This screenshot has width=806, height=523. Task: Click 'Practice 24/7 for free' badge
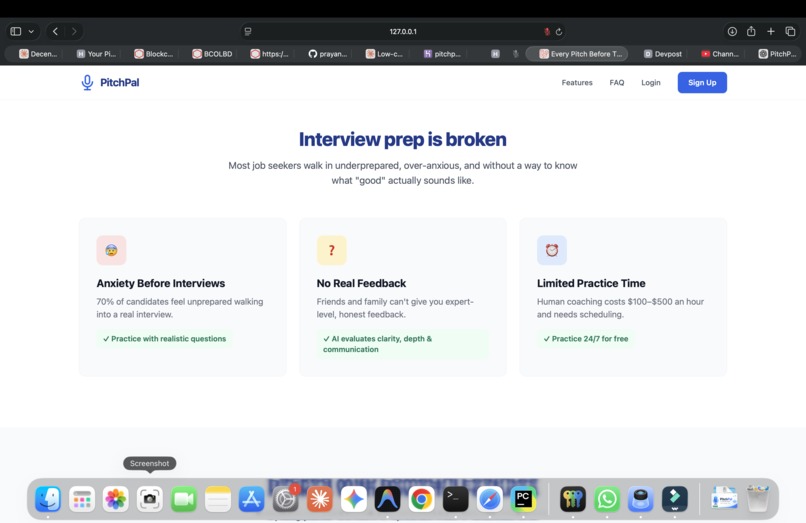[586, 339]
